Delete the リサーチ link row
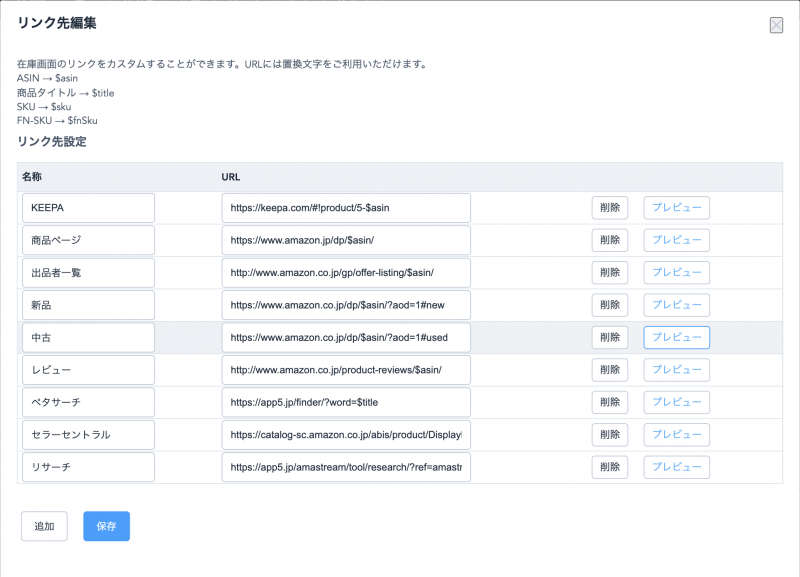The width and height of the screenshot is (800, 577). click(610, 467)
